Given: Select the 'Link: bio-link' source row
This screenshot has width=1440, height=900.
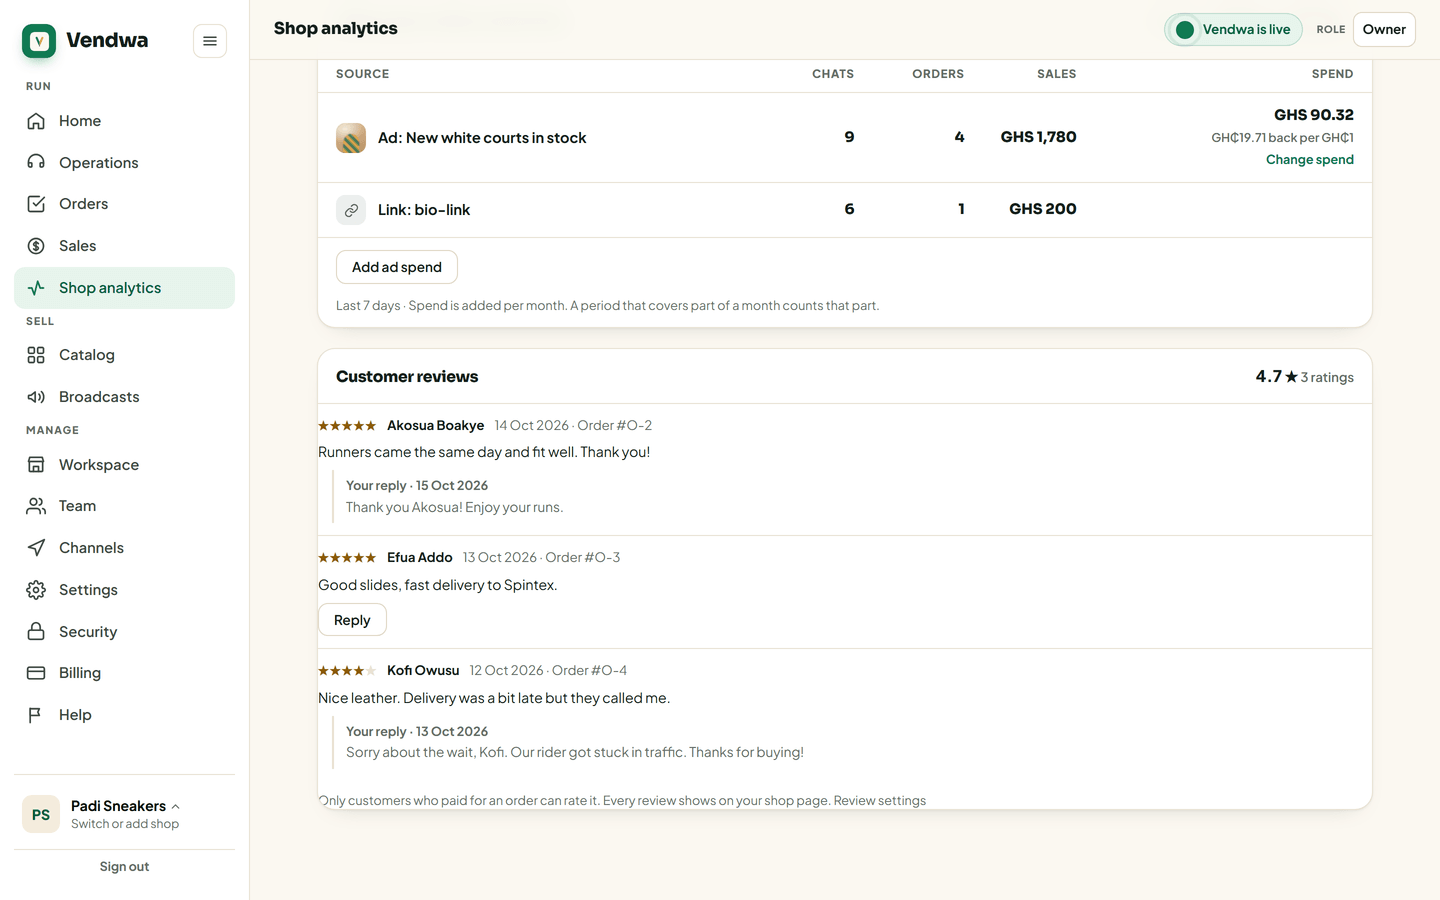Looking at the screenshot, I should (845, 210).
